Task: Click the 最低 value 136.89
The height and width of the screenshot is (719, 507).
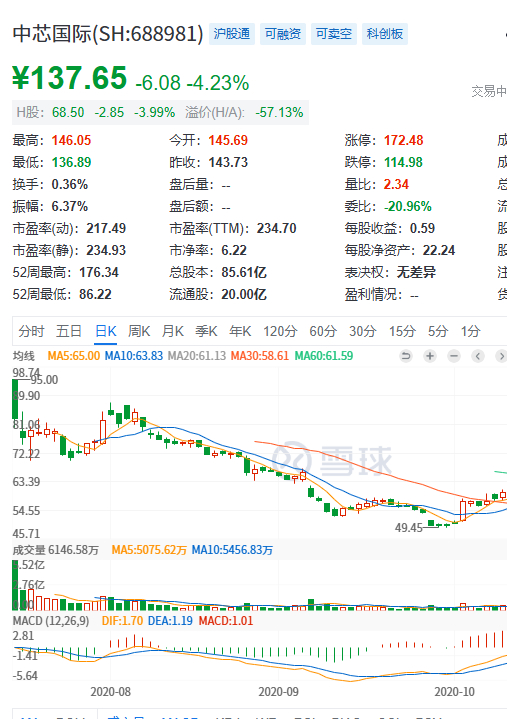Action: click(x=72, y=162)
